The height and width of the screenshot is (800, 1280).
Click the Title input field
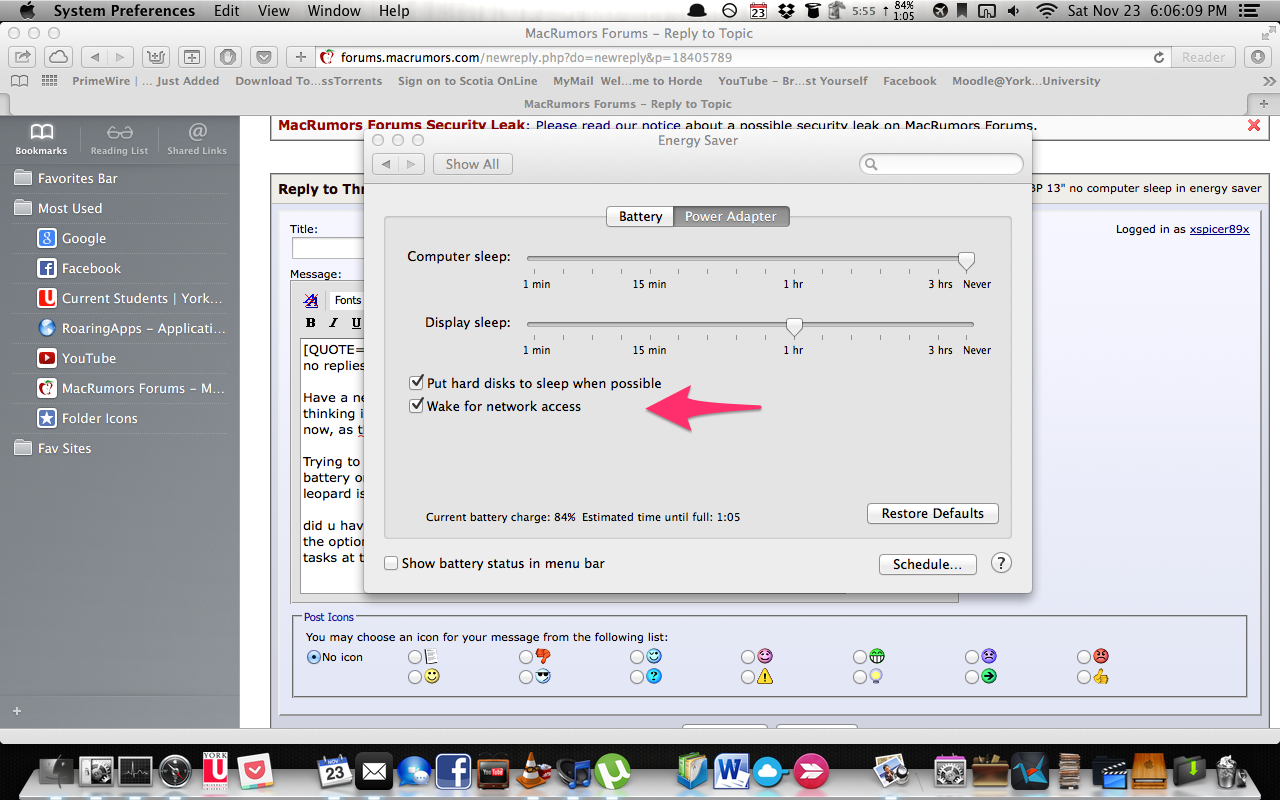[x=327, y=248]
